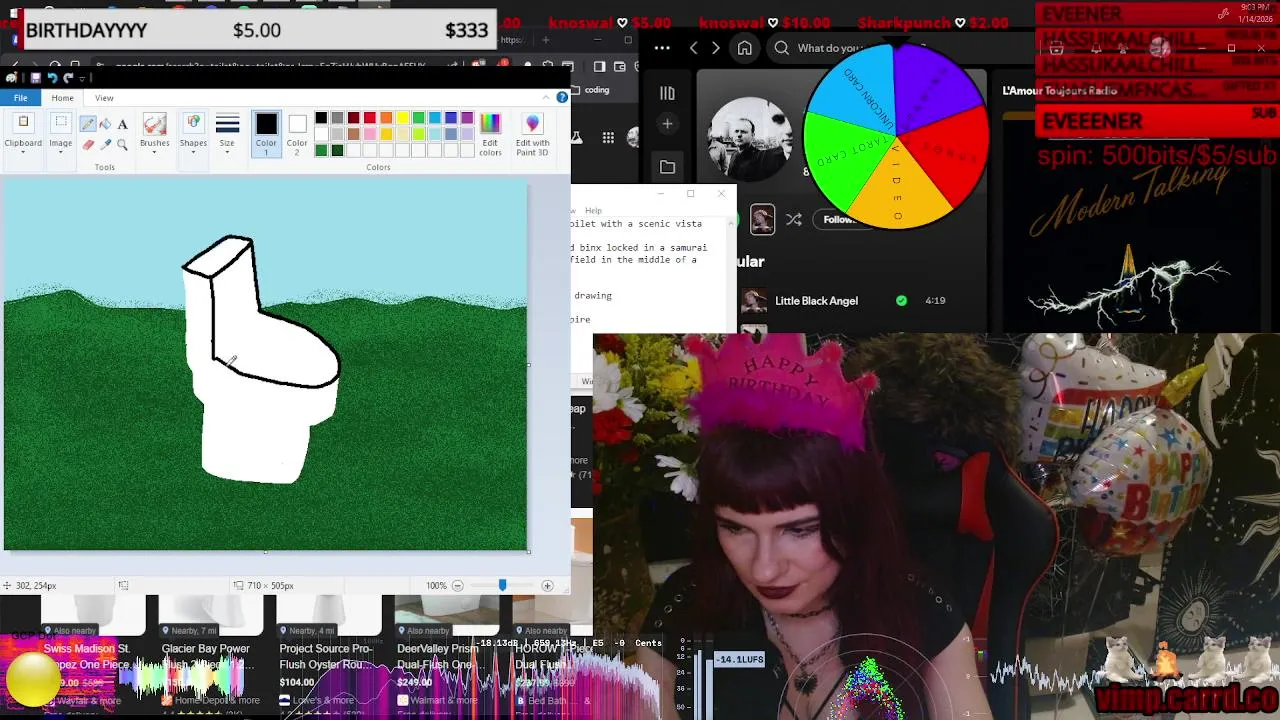Zoom out with Paint status bar minus

point(458,586)
